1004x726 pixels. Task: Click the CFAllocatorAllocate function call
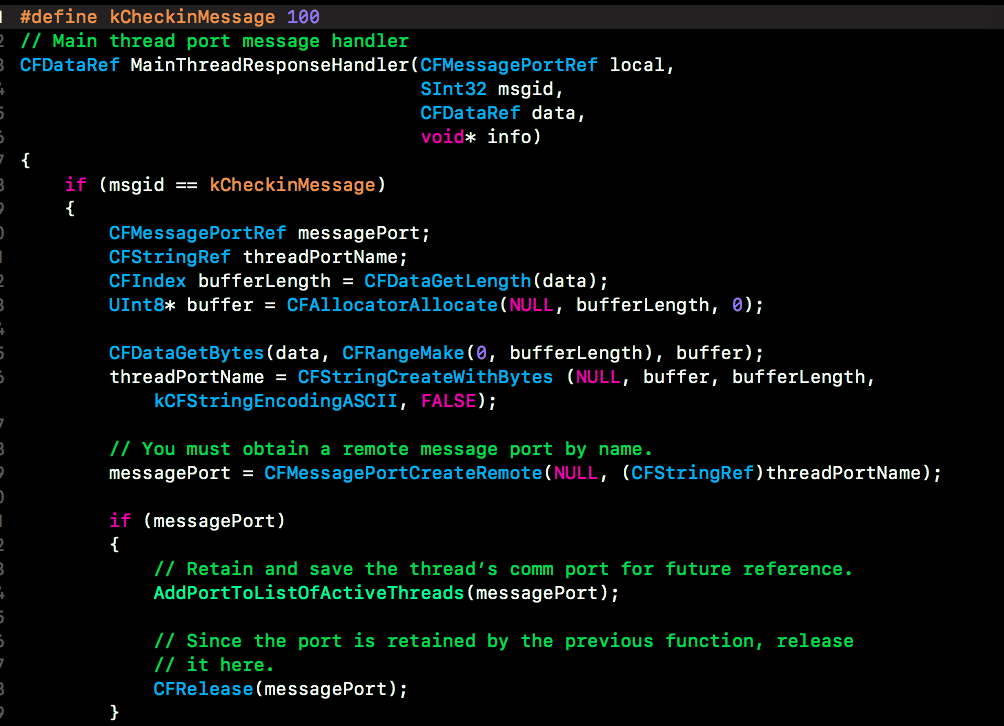[392, 305]
